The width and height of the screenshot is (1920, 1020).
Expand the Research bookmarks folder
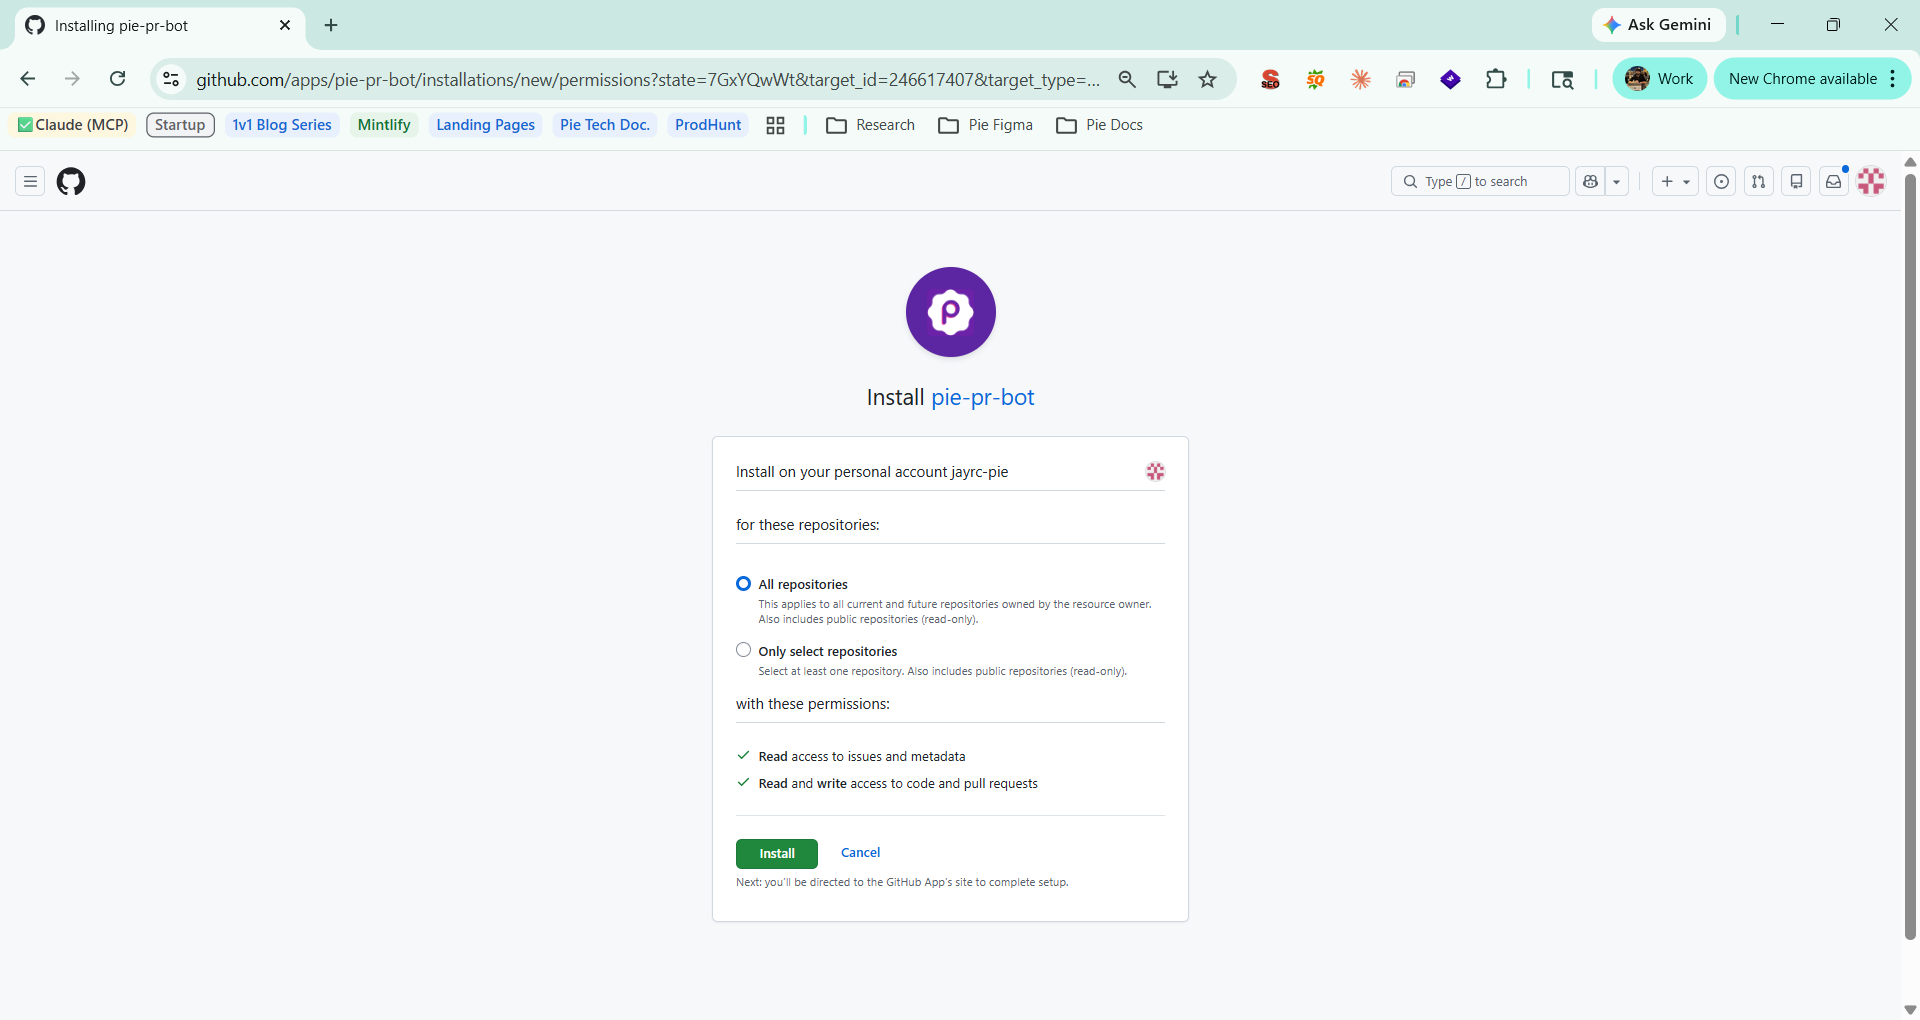click(871, 125)
